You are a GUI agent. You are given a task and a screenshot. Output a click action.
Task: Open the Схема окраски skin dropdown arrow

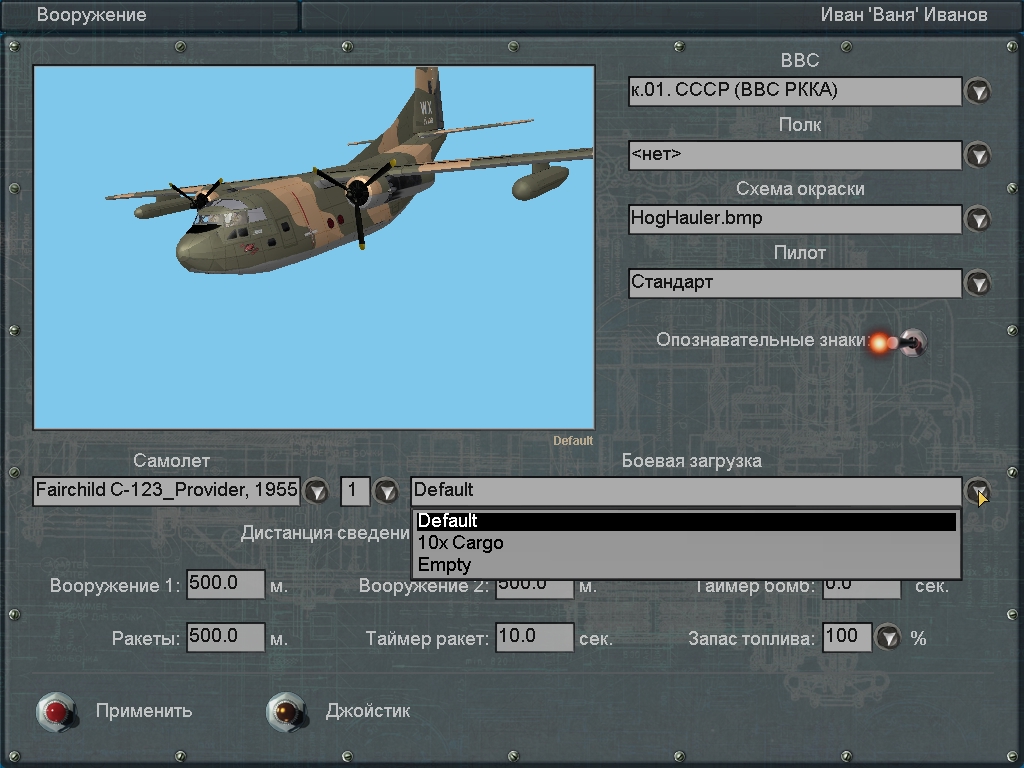point(977,219)
